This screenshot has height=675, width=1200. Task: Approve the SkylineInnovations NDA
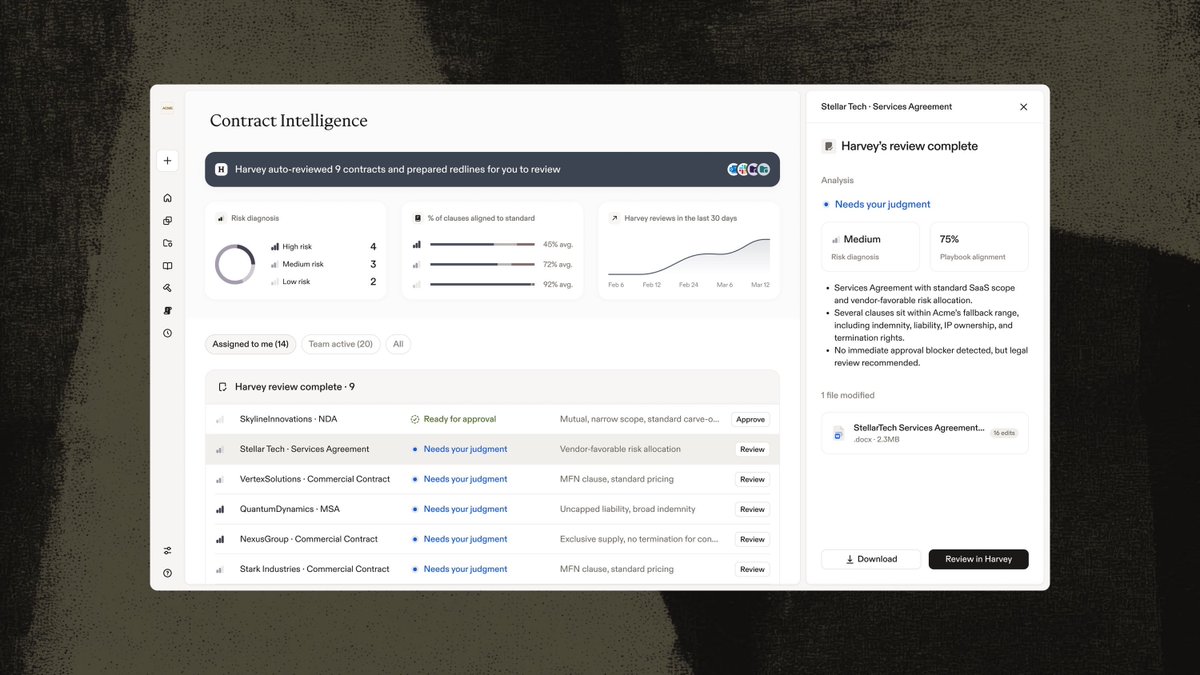click(x=750, y=420)
